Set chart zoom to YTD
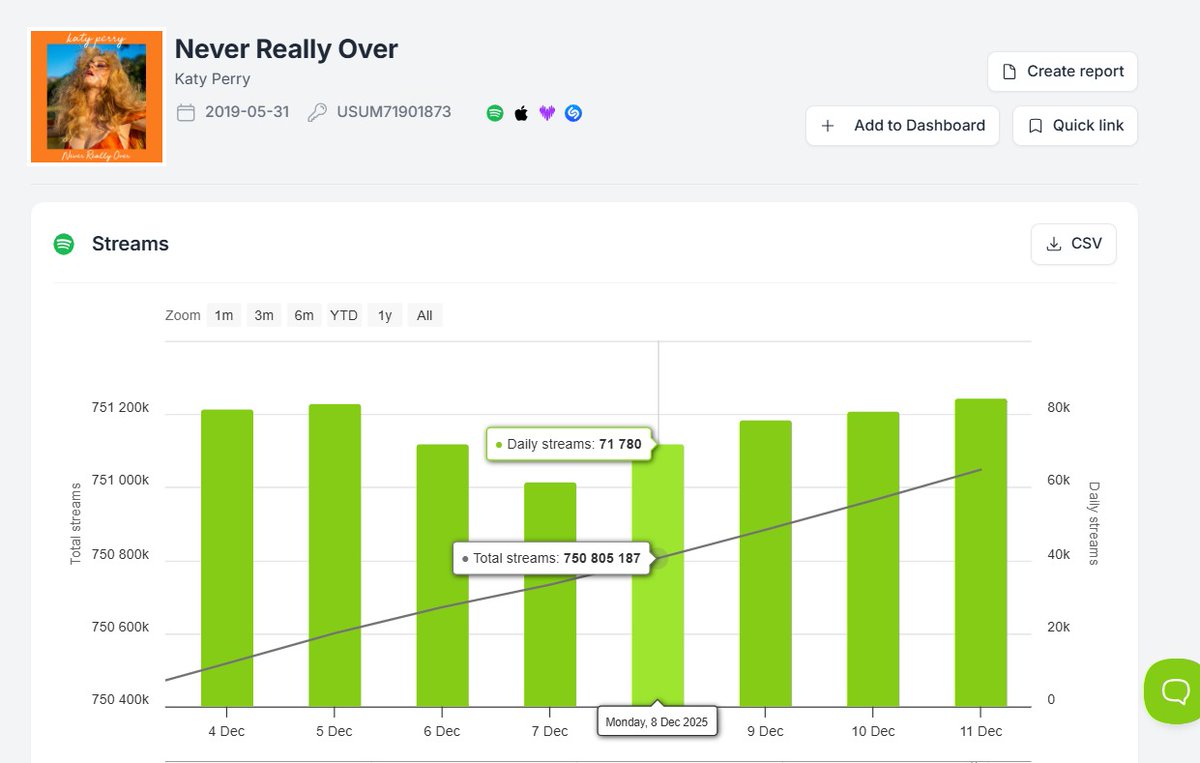Image resolution: width=1200 pixels, height=763 pixels. 344,315
